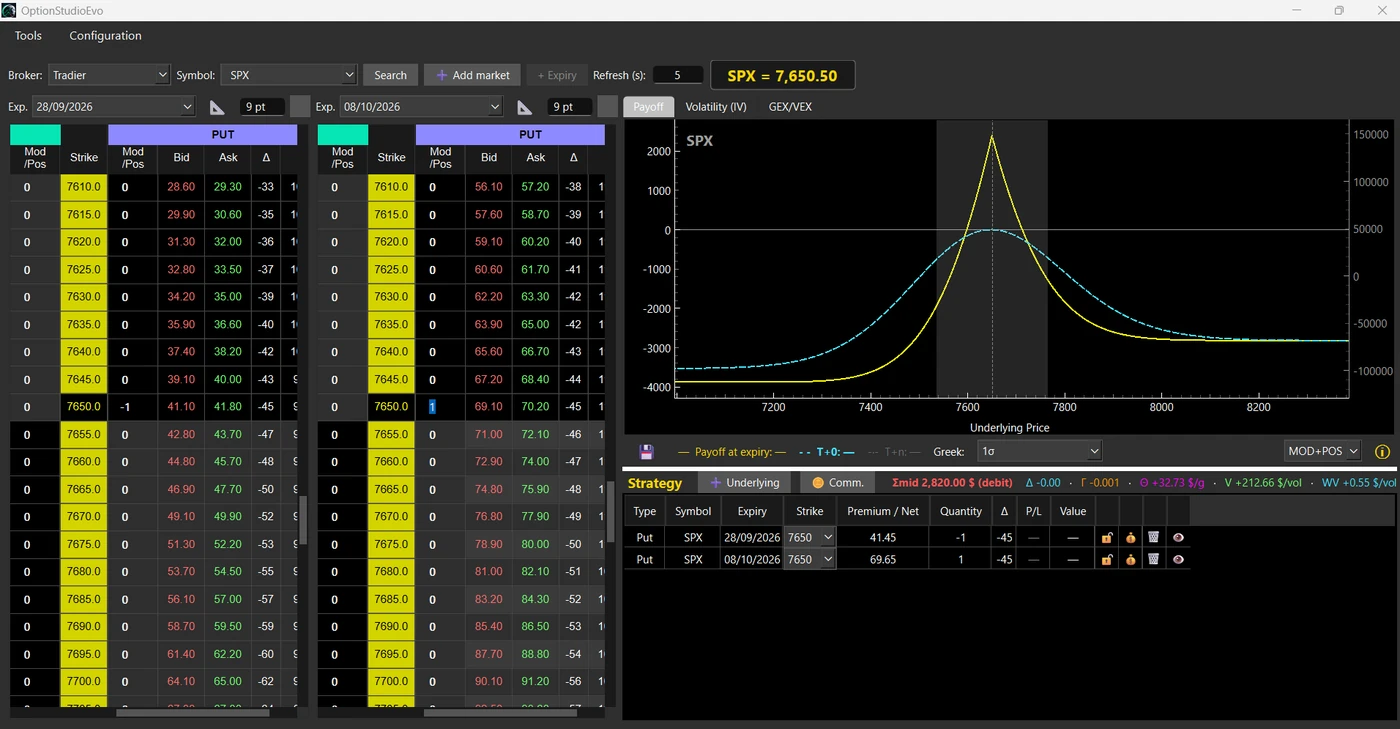Toggle the lock icon for the 28/09/2026 put leg
Viewport: 1400px width, 729px height.
coord(1107,537)
